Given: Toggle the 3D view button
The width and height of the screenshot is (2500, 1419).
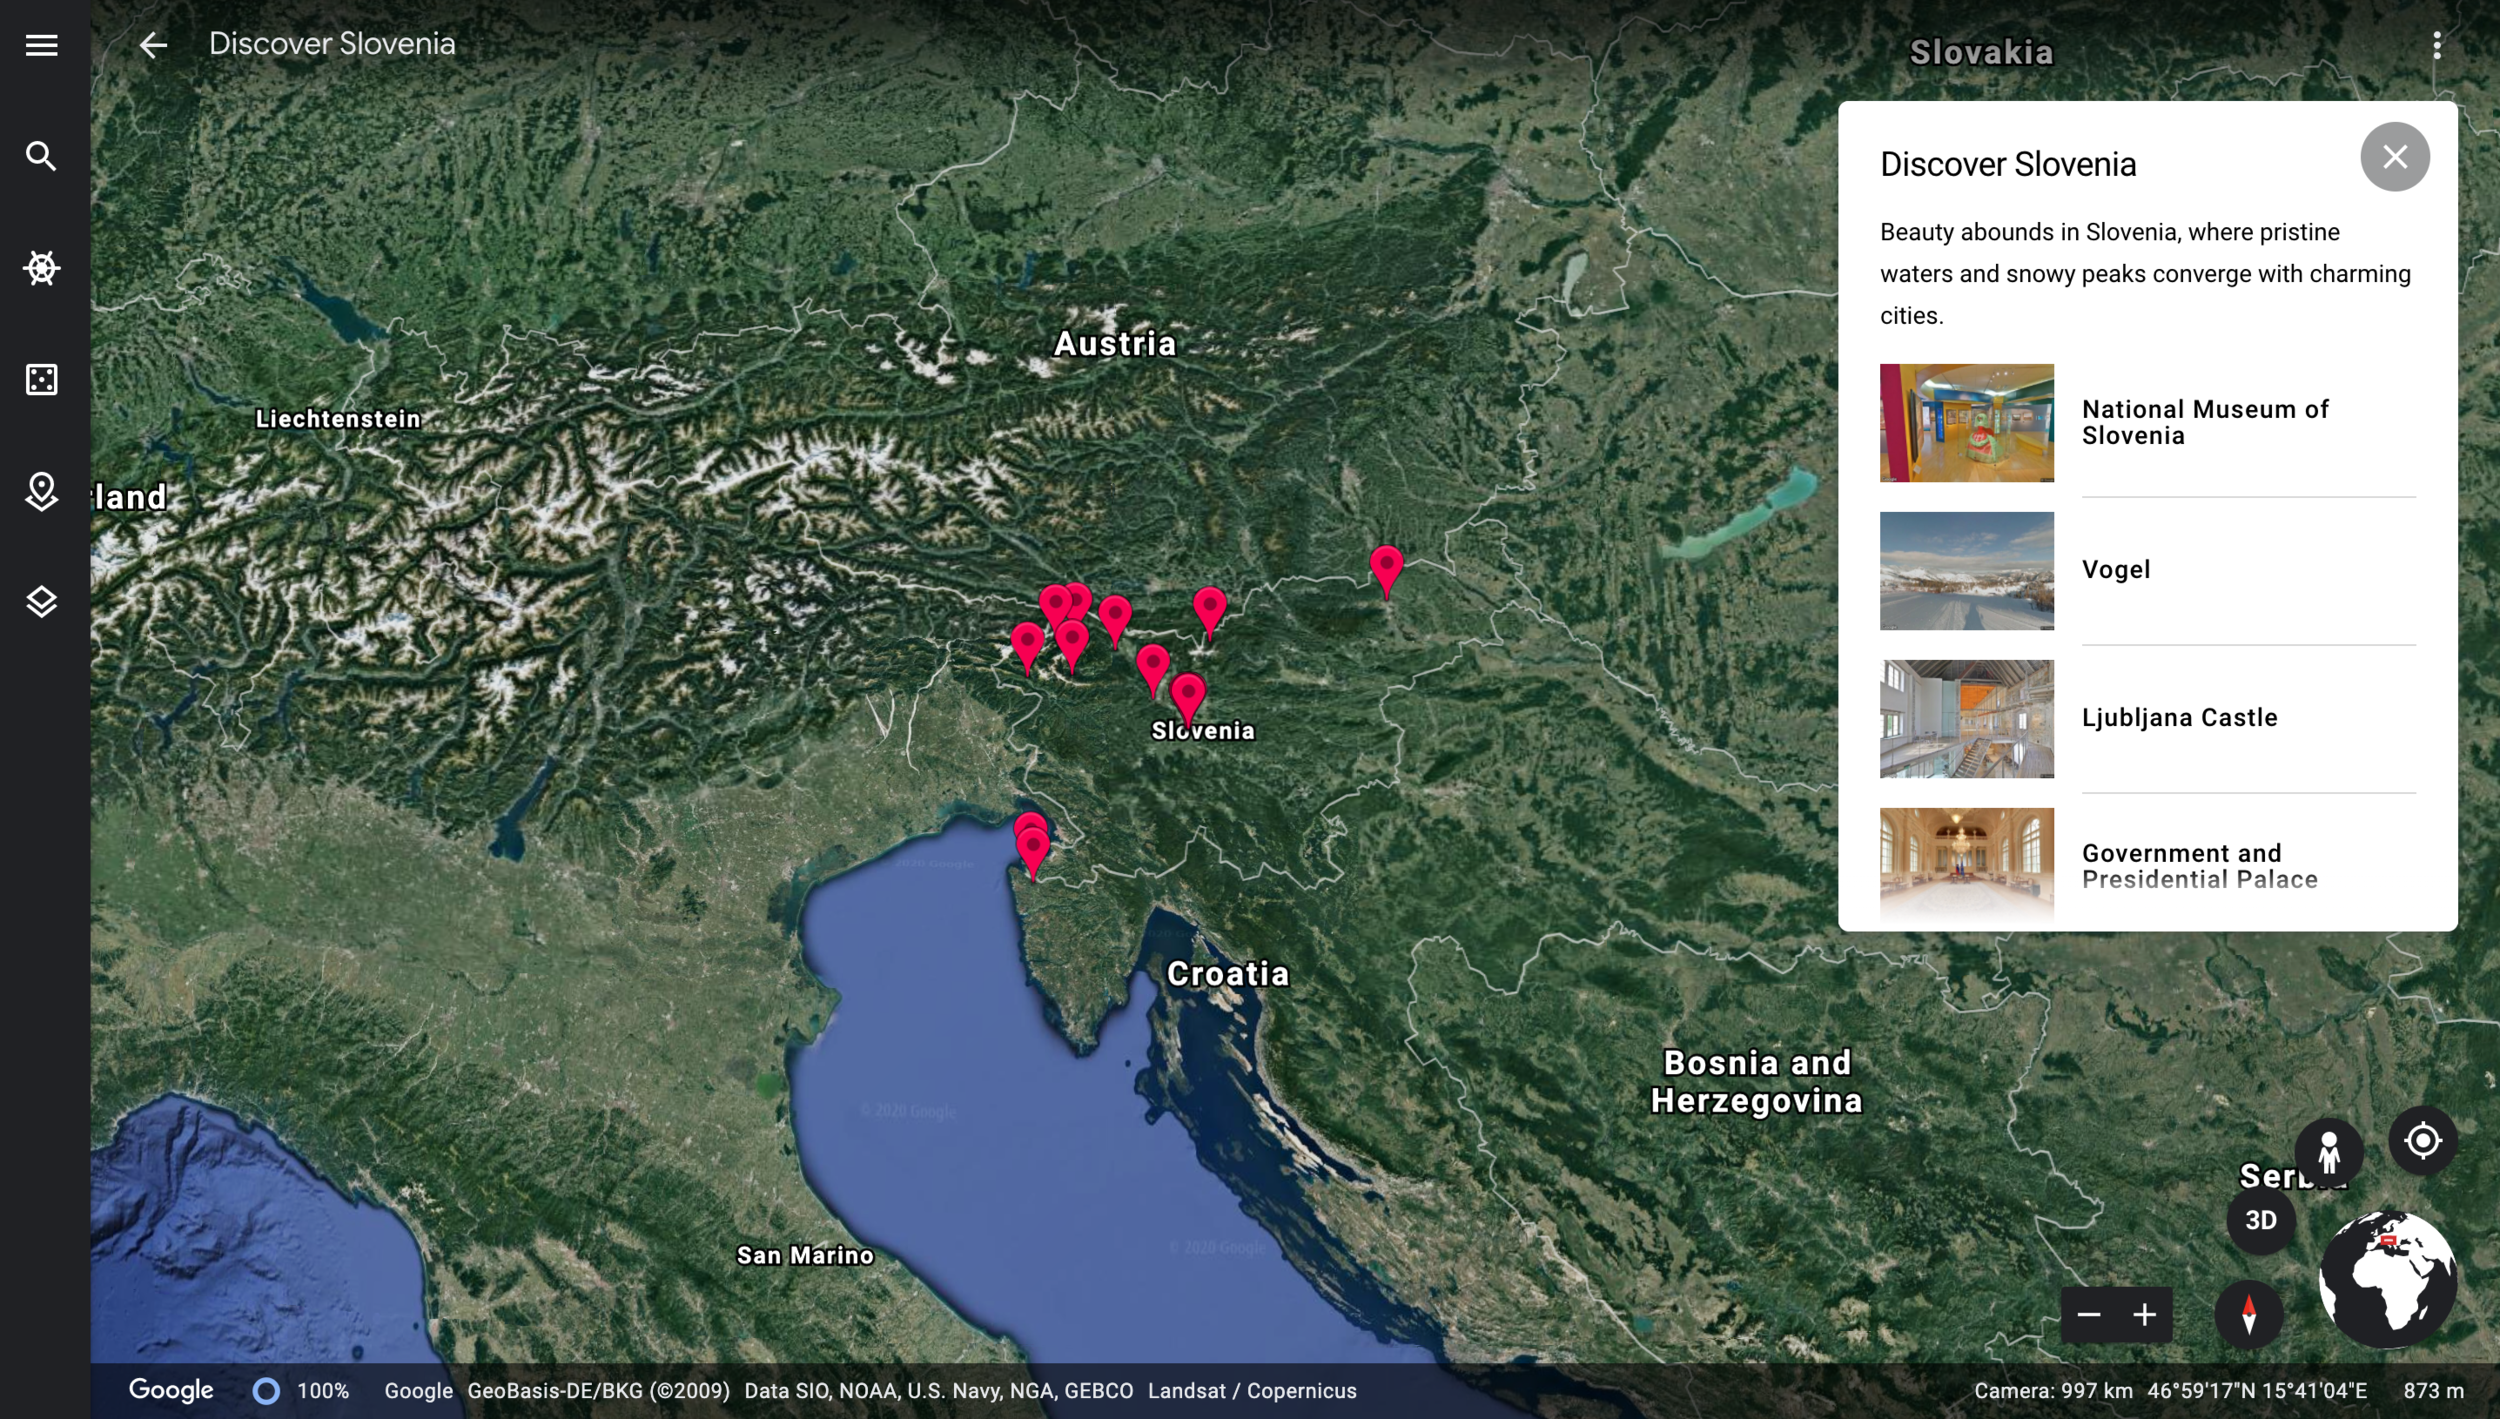Looking at the screenshot, I should coord(2260,1220).
